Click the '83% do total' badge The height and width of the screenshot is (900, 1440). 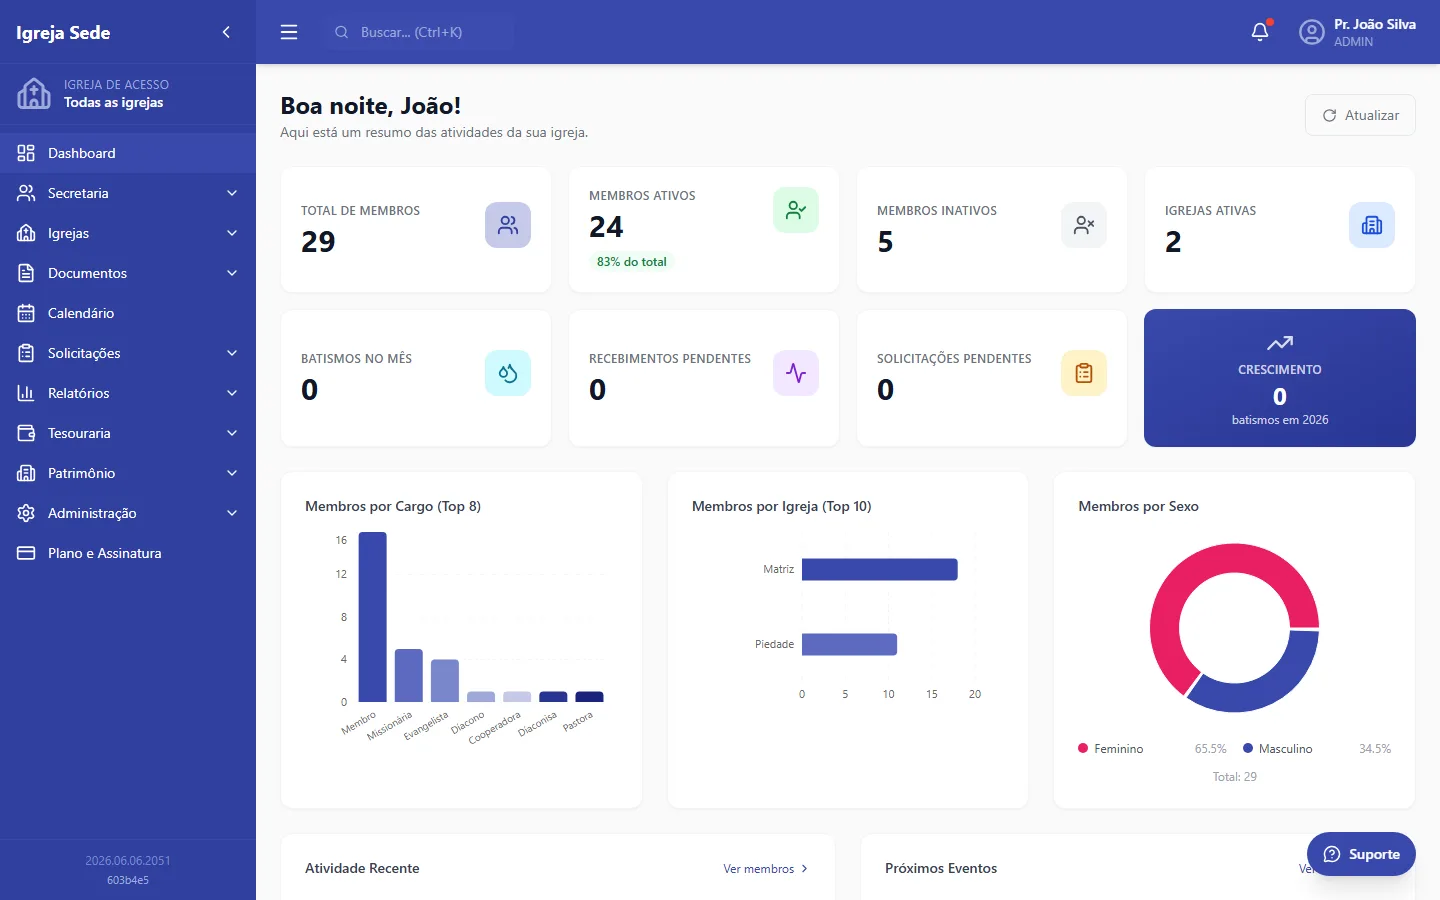pos(632,262)
